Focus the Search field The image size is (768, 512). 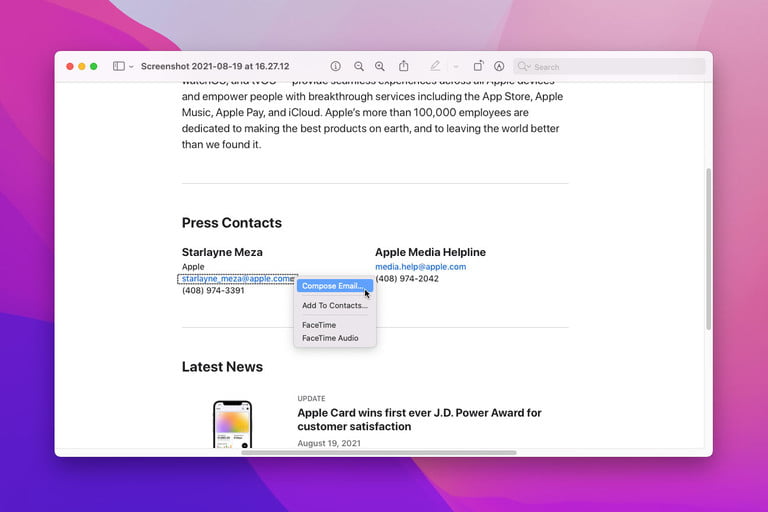coord(609,67)
